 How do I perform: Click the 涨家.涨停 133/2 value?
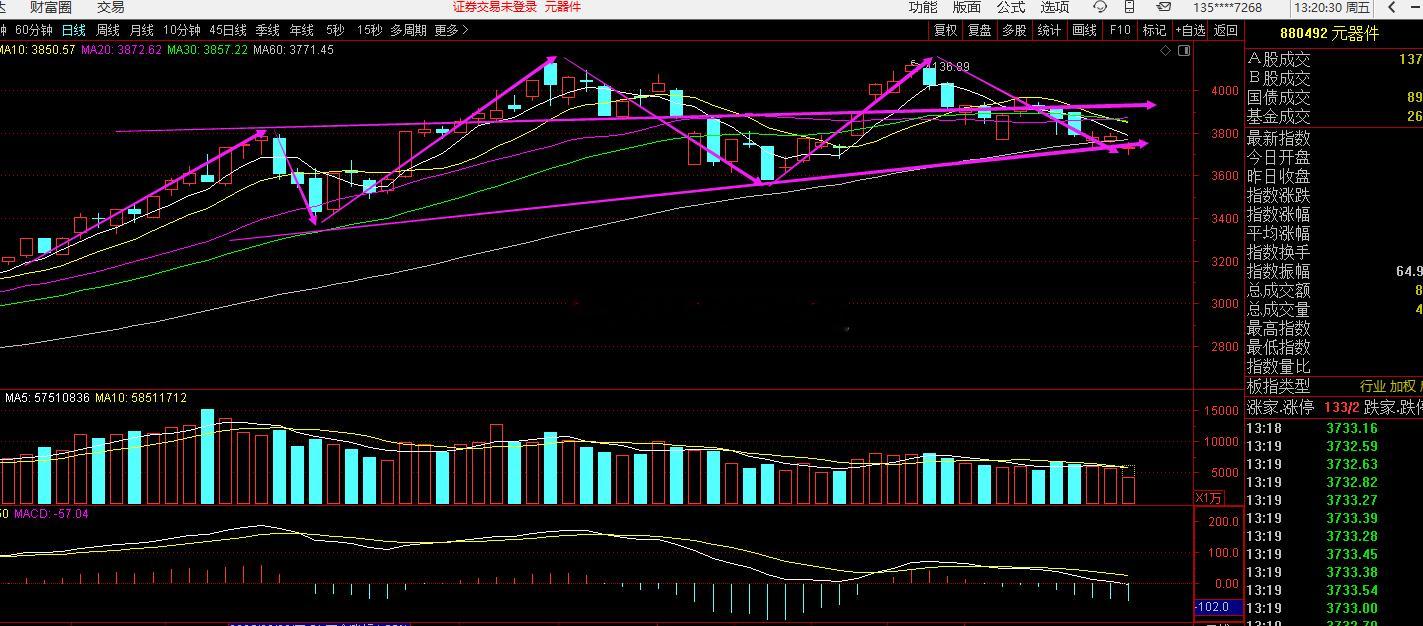click(x=1341, y=408)
